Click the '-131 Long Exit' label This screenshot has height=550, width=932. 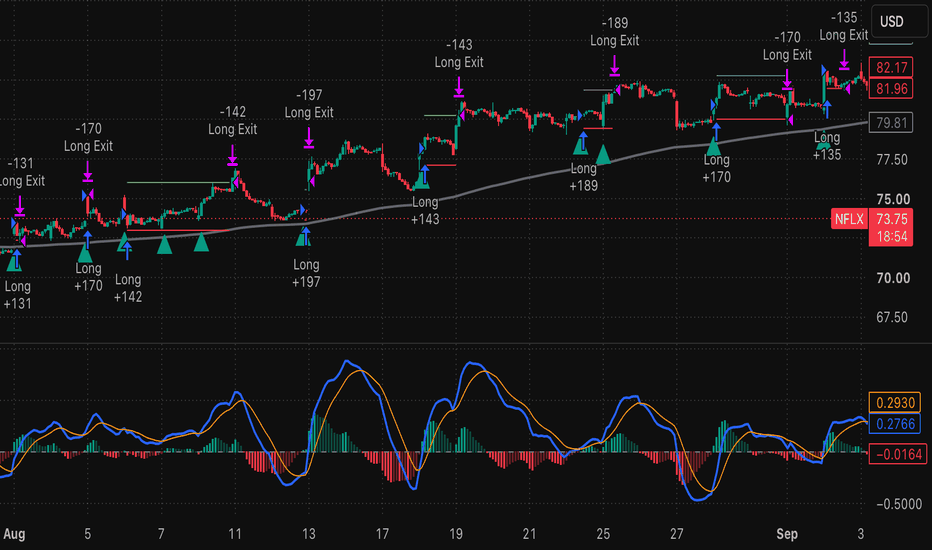(x=21, y=172)
